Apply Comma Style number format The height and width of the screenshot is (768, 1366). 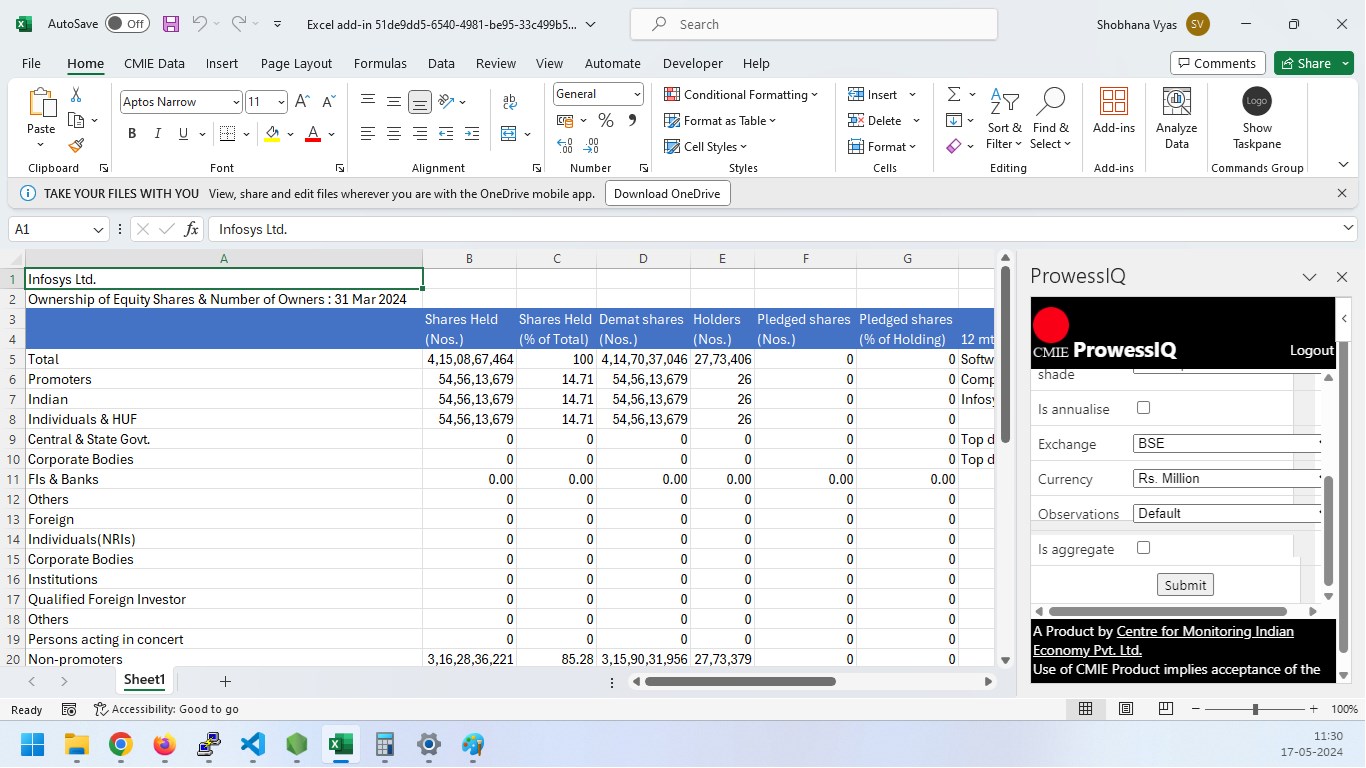(x=632, y=121)
